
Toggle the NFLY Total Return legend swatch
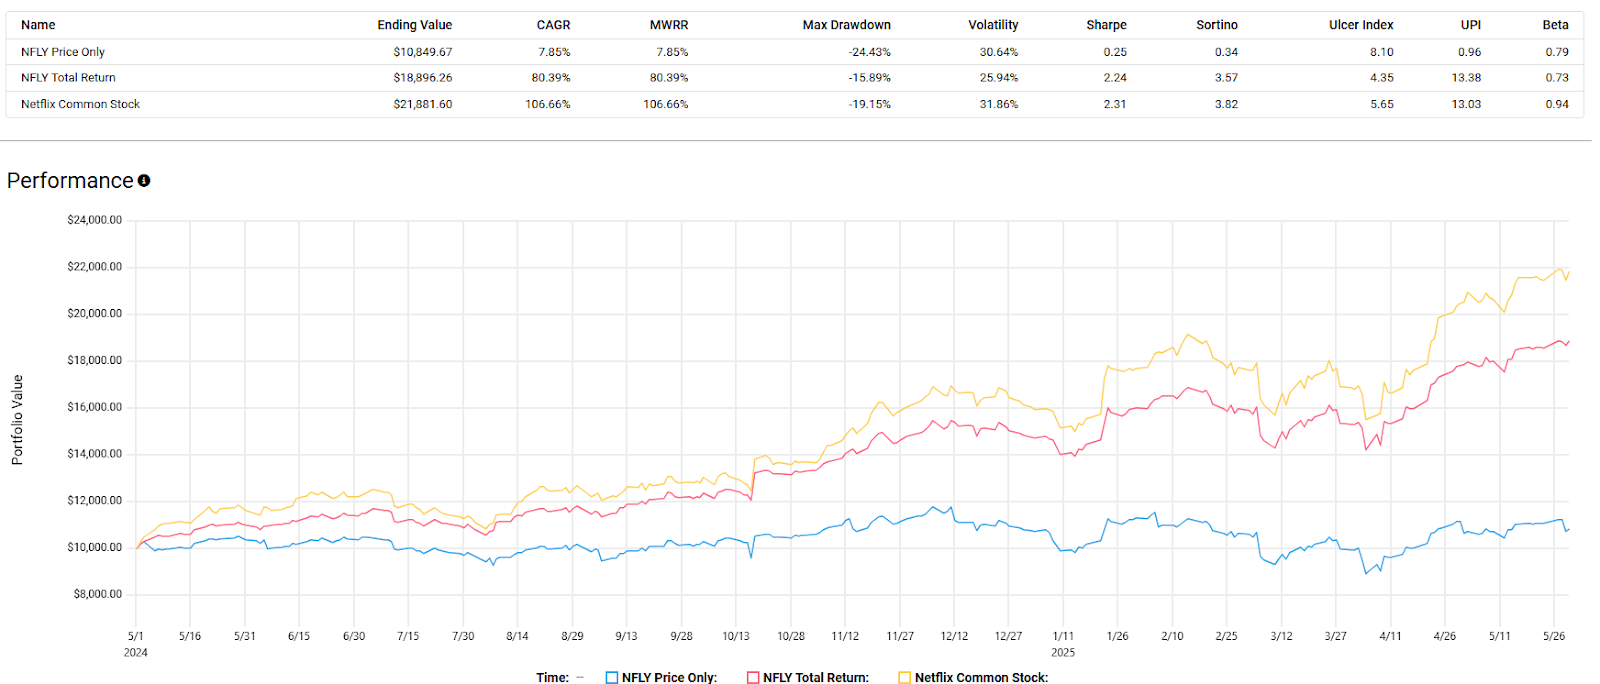[x=753, y=678]
